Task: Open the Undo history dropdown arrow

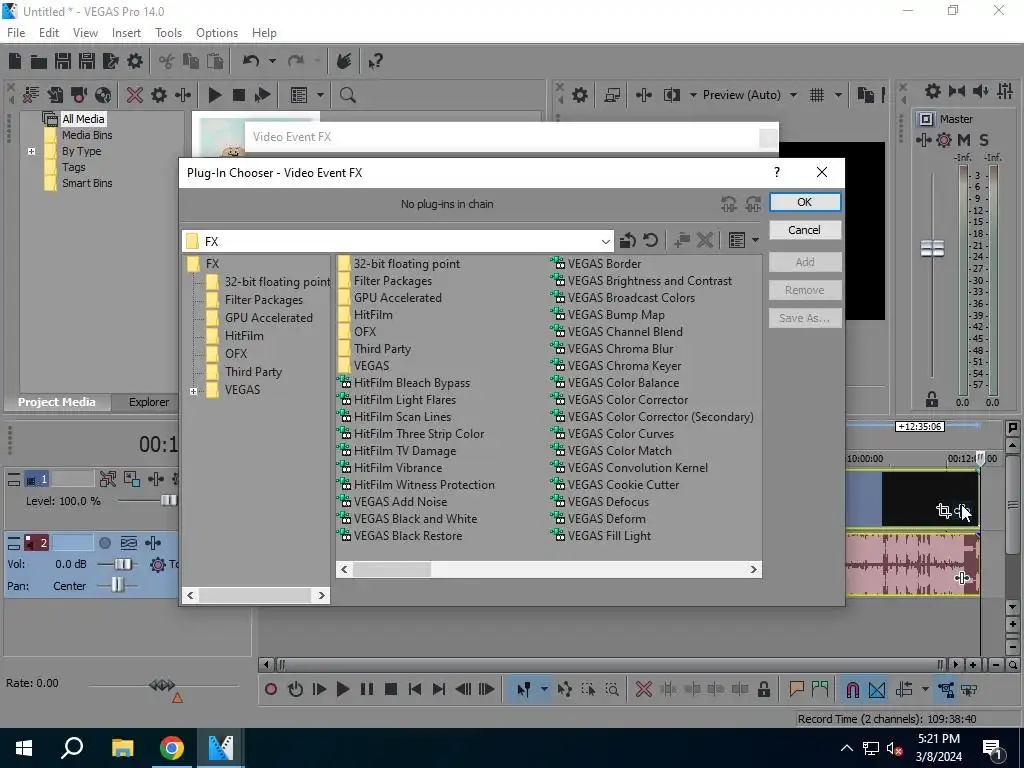Action: [272, 61]
